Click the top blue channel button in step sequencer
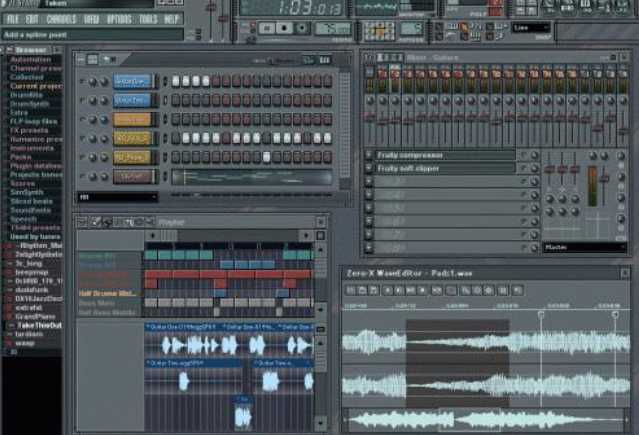Image resolution: width=639 pixels, height=435 pixels. tap(132, 81)
